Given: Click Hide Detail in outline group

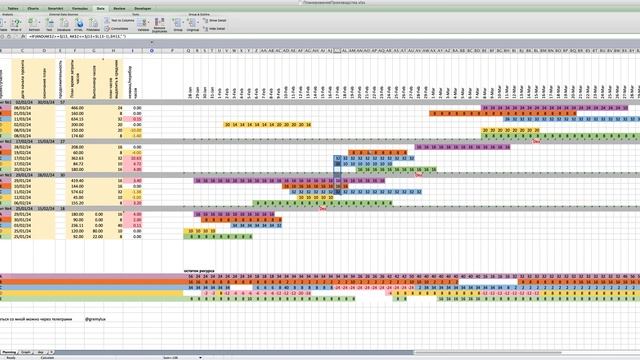Looking at the screenshot, I should pos(214,29).
